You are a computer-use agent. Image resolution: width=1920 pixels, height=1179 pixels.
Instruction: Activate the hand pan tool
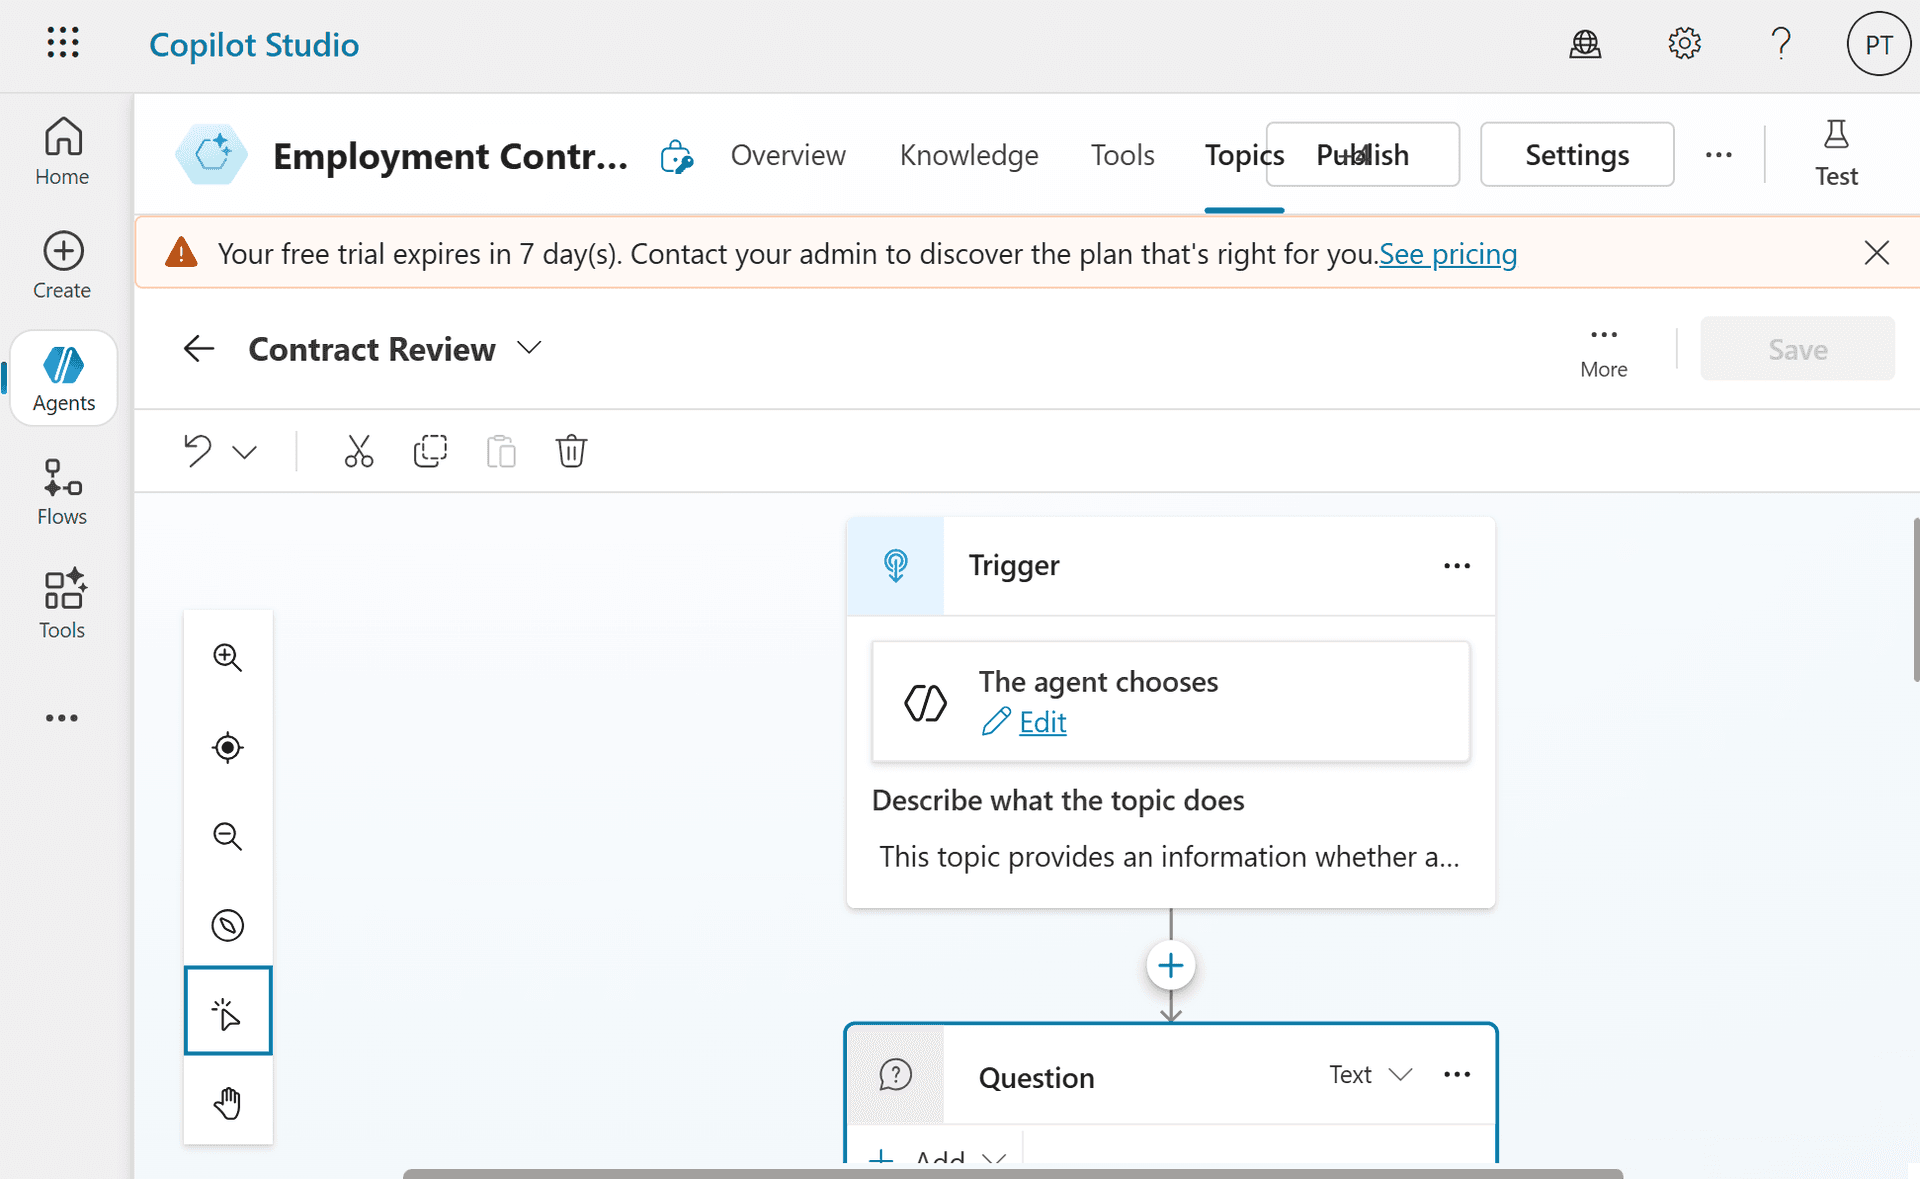(228, 1102)
